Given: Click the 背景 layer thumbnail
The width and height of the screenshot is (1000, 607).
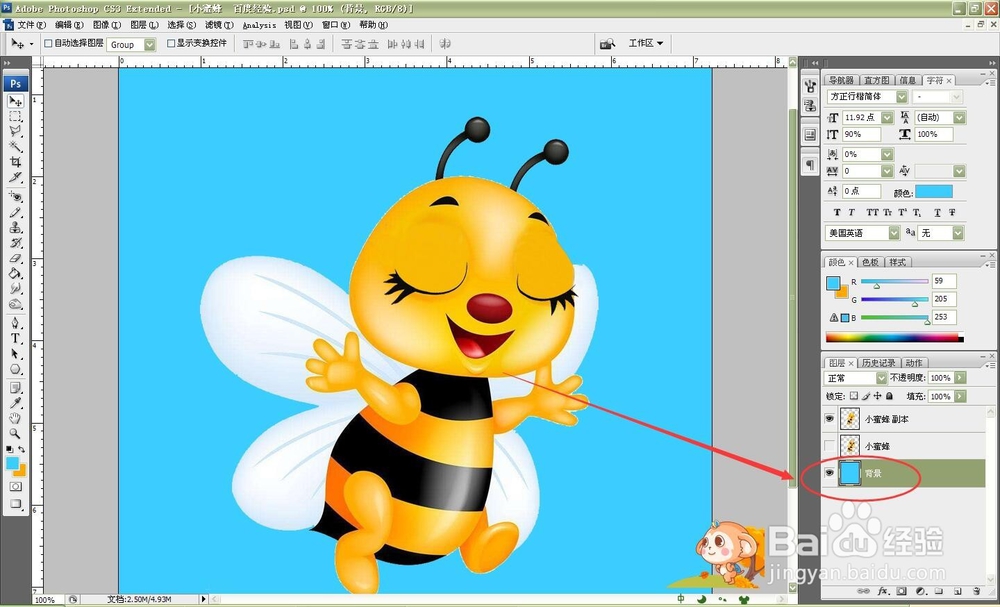Looking at the screenshot, I should coord(849,474).
